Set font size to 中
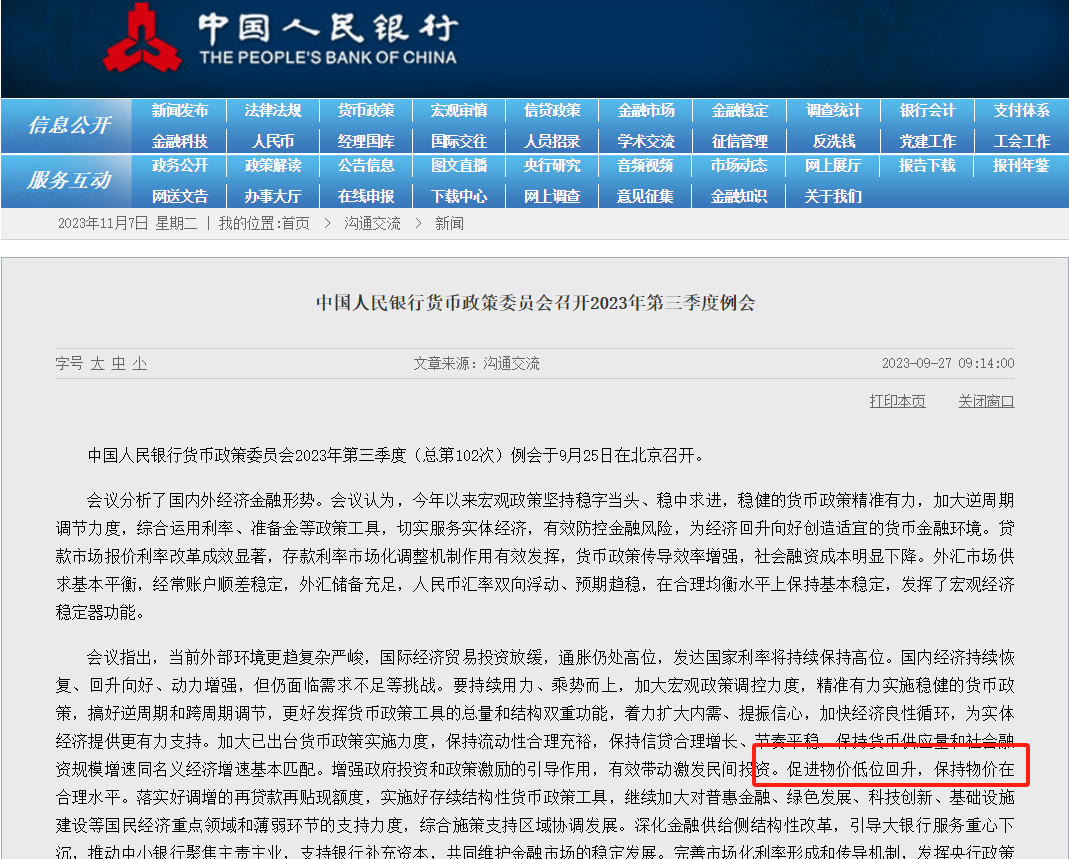The height and width of the screenshot is (859, 1069). point(119,363)
